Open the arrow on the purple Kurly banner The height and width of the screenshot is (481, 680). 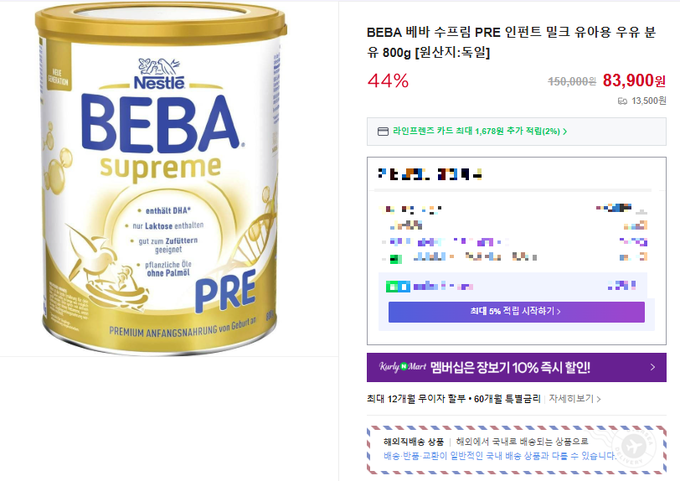(x=653, y=368)
